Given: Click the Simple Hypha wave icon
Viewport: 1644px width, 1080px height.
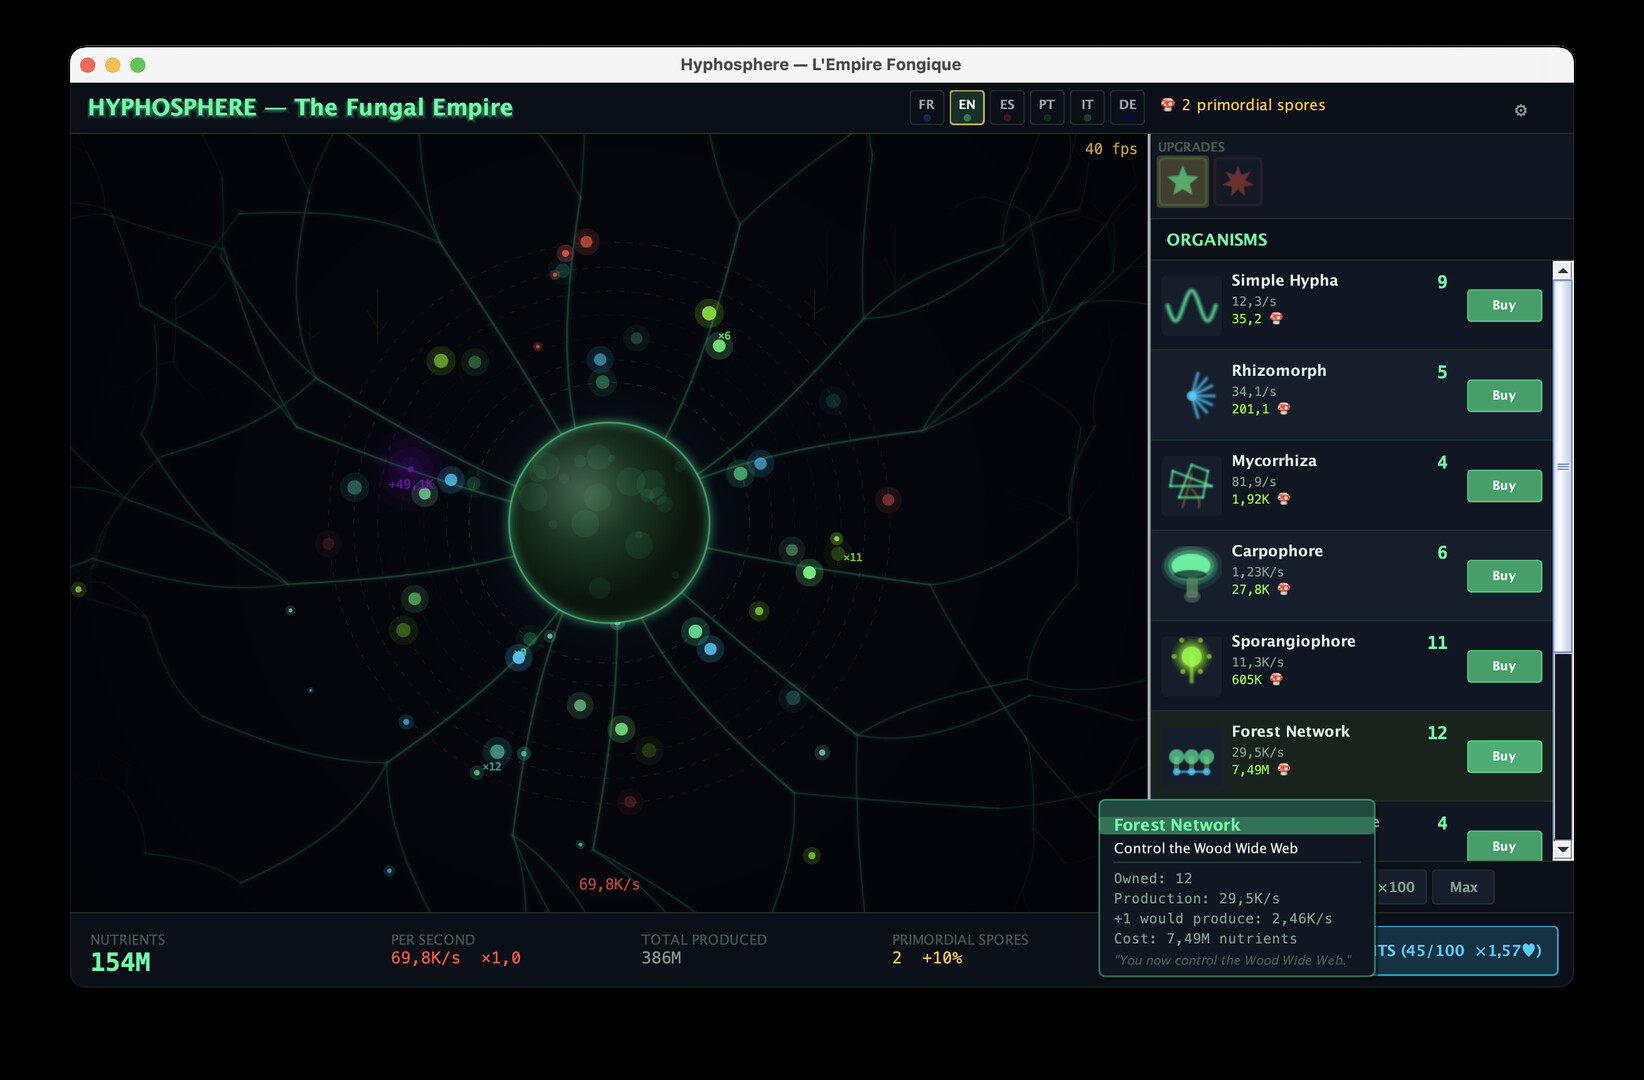Looking at the screenshot, I should click(1191, 305).
